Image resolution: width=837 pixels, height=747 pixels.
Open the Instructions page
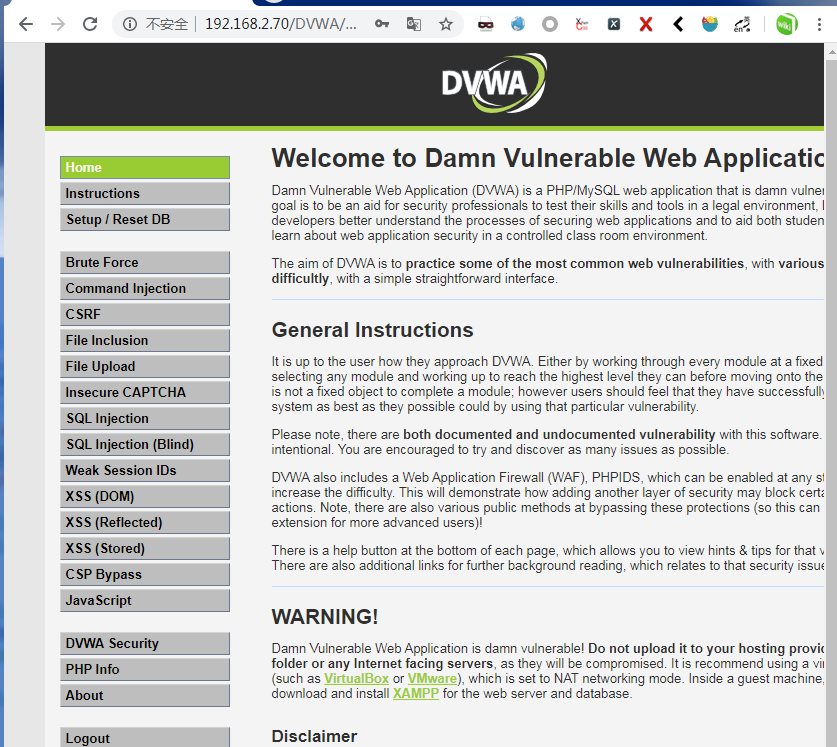tap(145, 193)
